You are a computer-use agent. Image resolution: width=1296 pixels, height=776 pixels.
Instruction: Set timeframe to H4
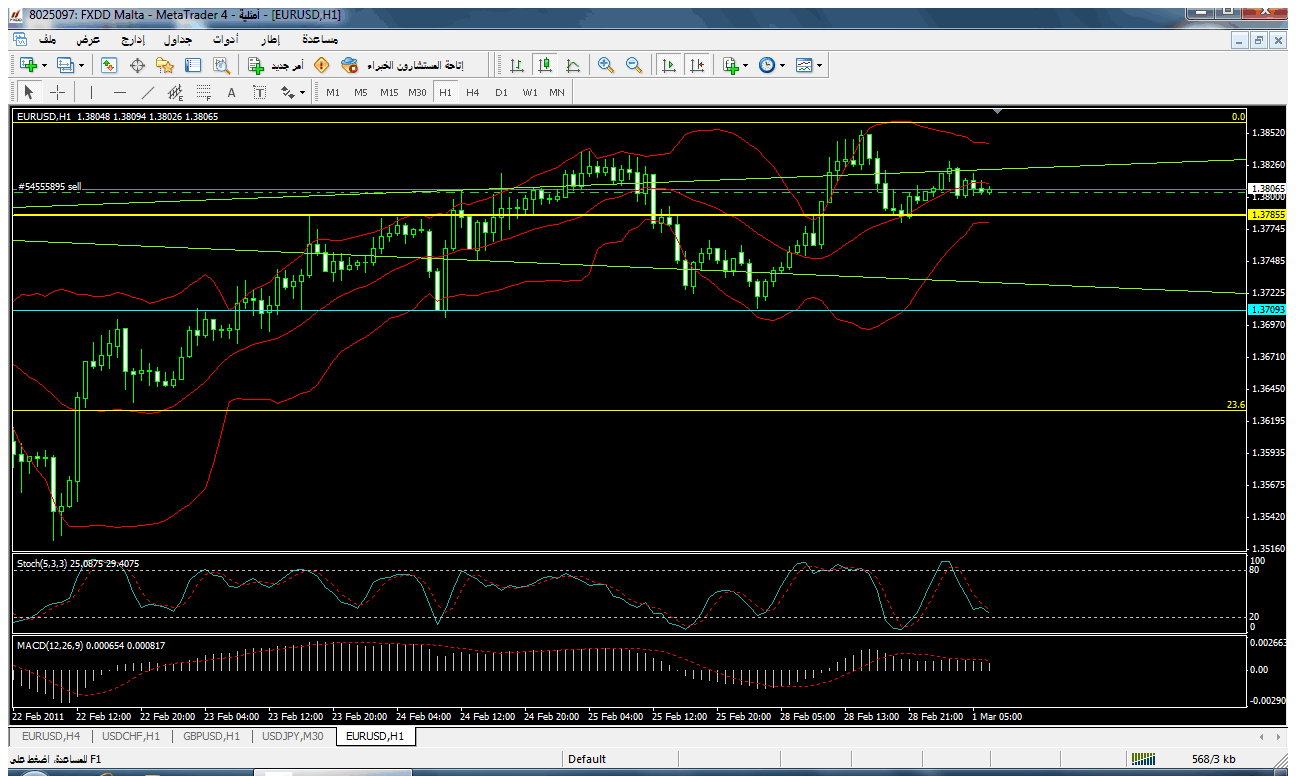pos(473,92)
